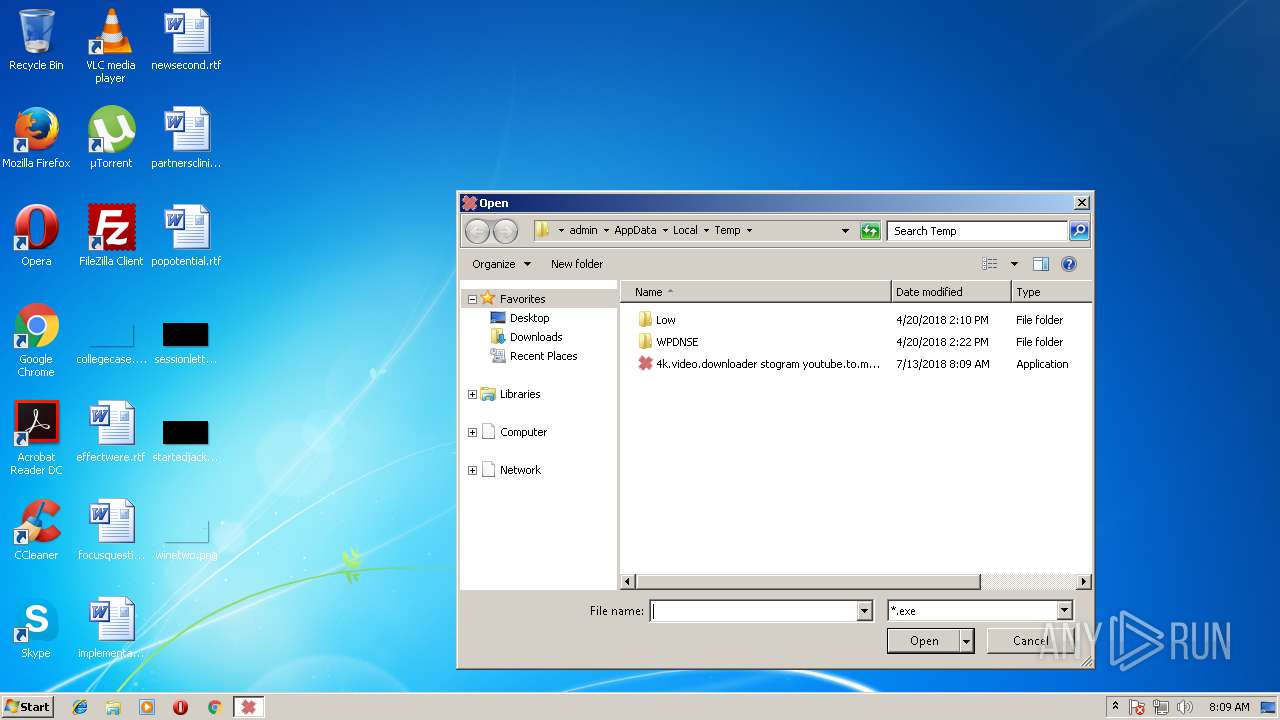The height and width of the screenshot is (720, 1280).
Task: Click the Type column header
Action: click(1051, 292)
